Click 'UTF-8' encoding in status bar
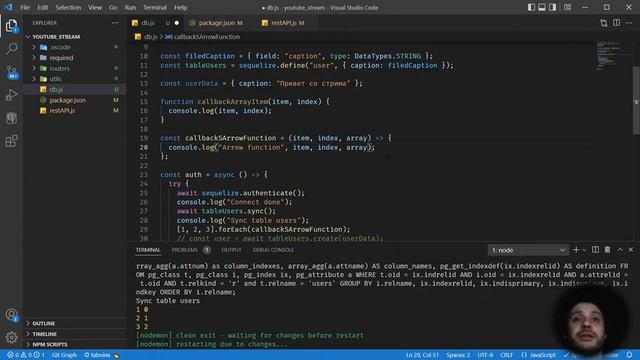This screenshot has height=360, width=640. pos(485,355)
